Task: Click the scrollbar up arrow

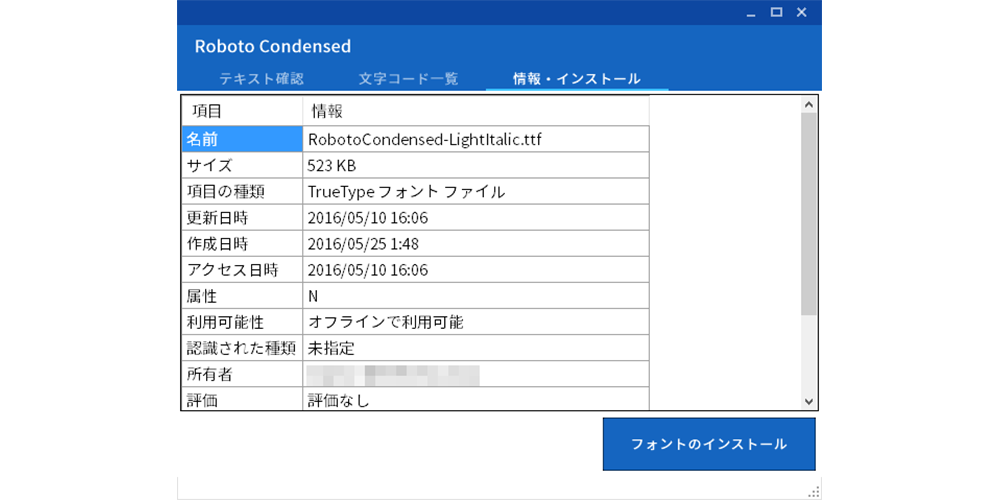Action: [x=809, y=105]
